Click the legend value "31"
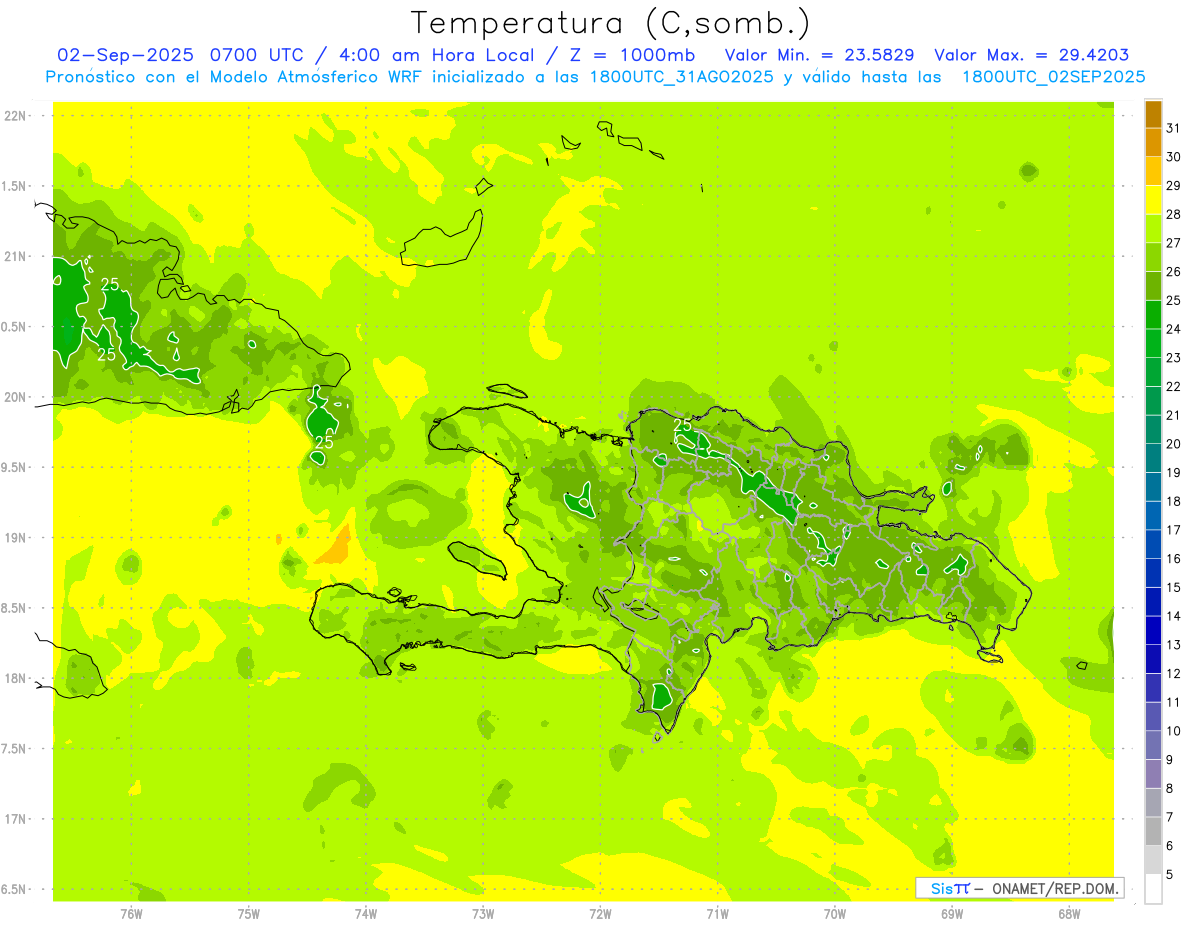The image size is (1200, 927). 1174,128
